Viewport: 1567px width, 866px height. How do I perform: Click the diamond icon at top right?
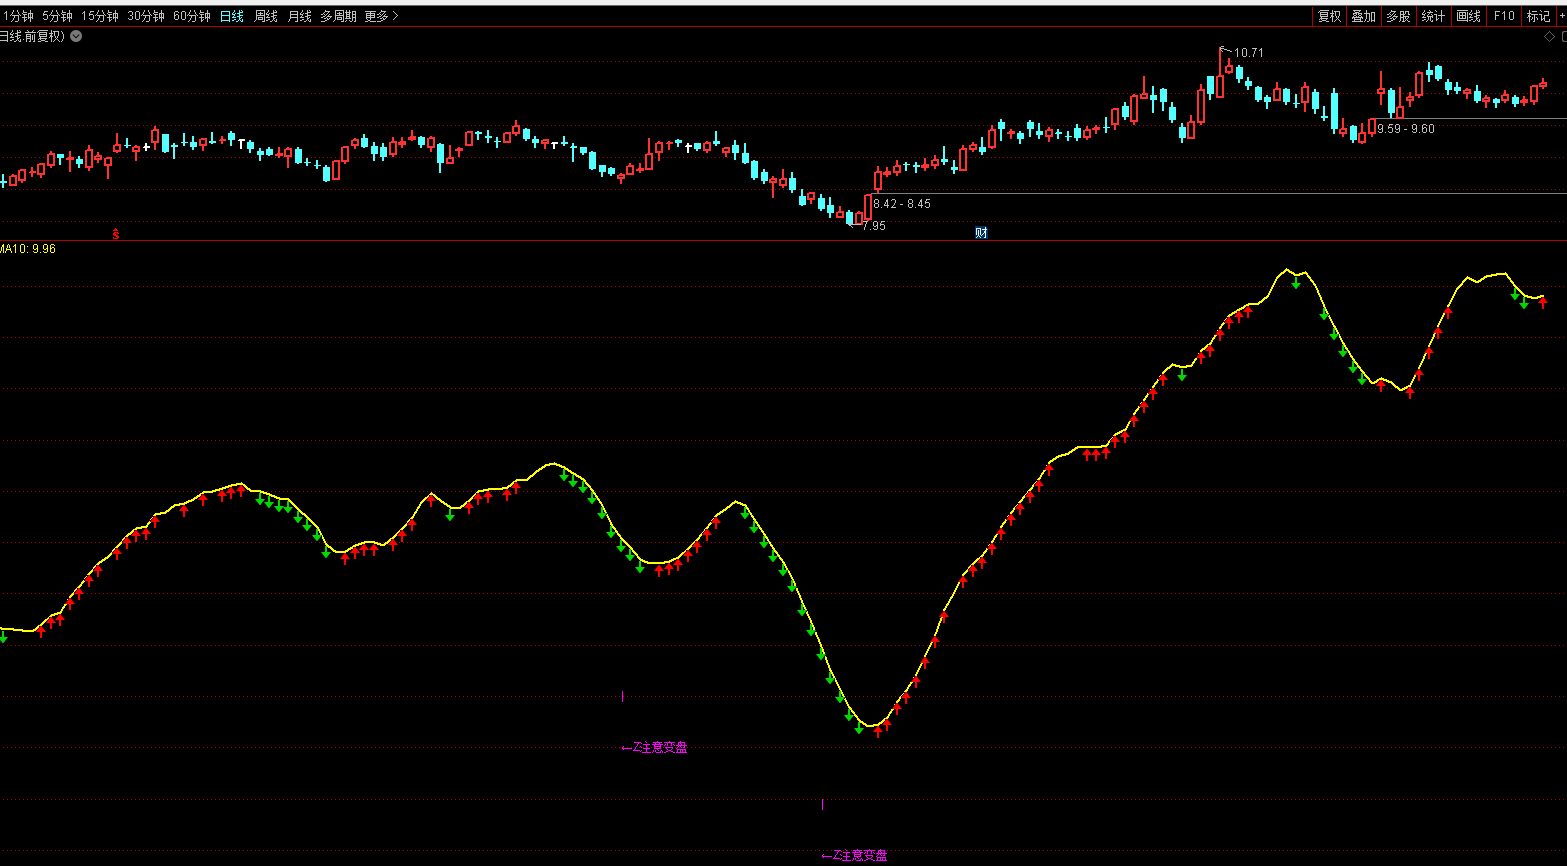1550,37
